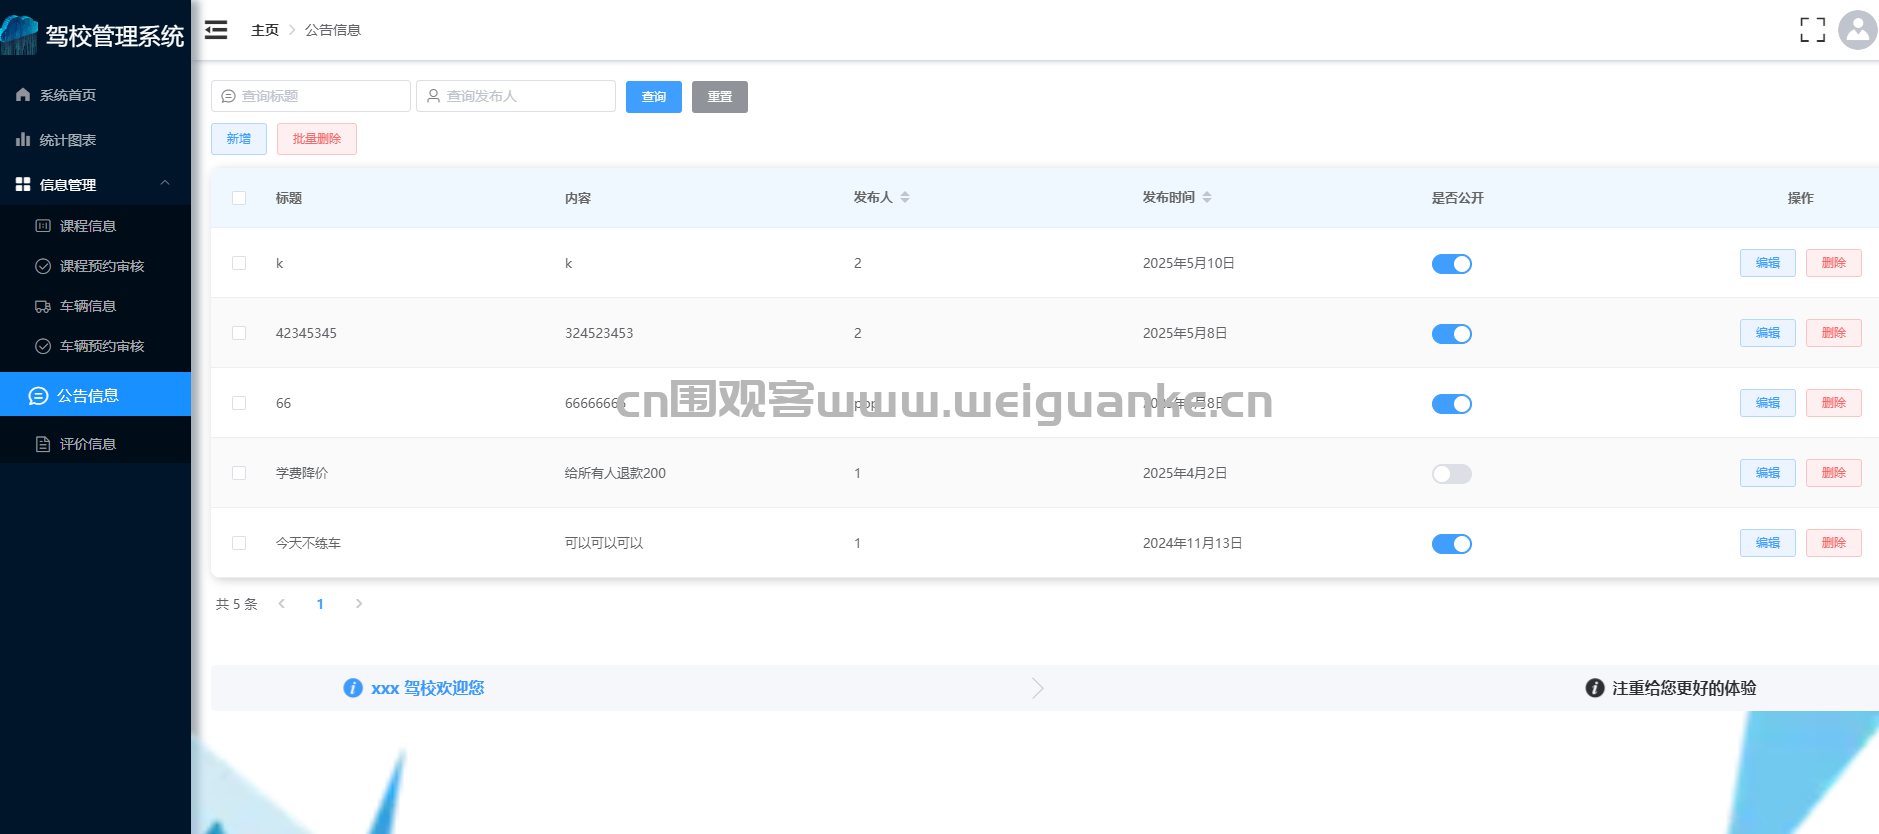Viewport: 1879px width, 834px height.
Task: Collapse the sidebar with the hamburger icon
Action: (216, 30)
